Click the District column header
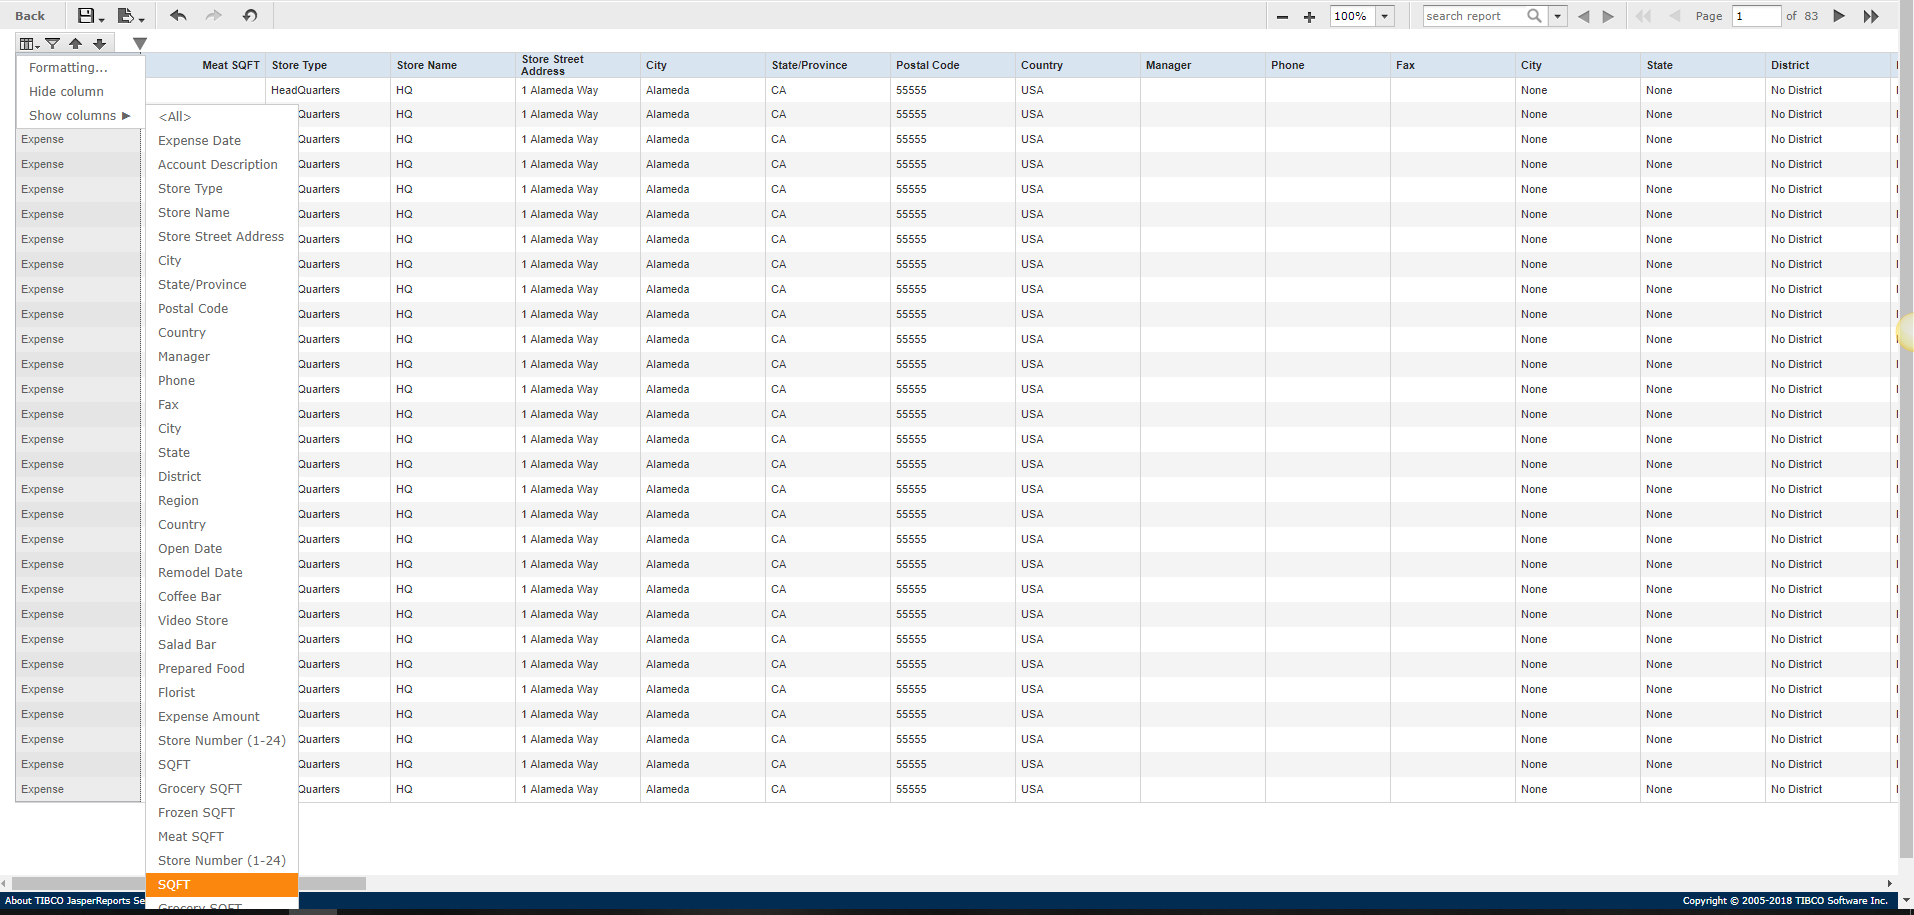 [x=1827, y=65]
